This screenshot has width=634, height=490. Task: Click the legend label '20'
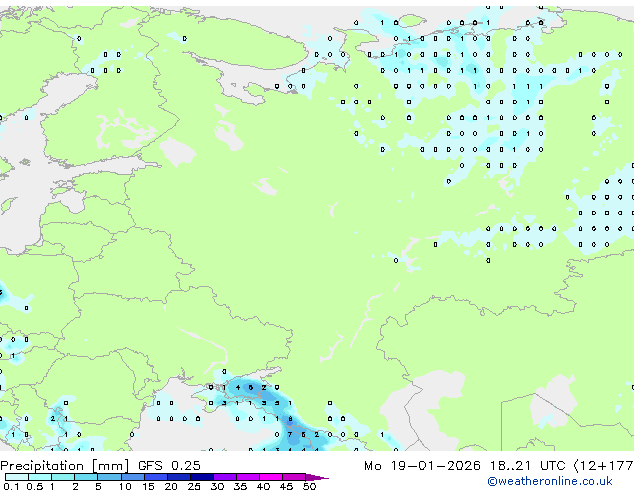coord(171,486)
